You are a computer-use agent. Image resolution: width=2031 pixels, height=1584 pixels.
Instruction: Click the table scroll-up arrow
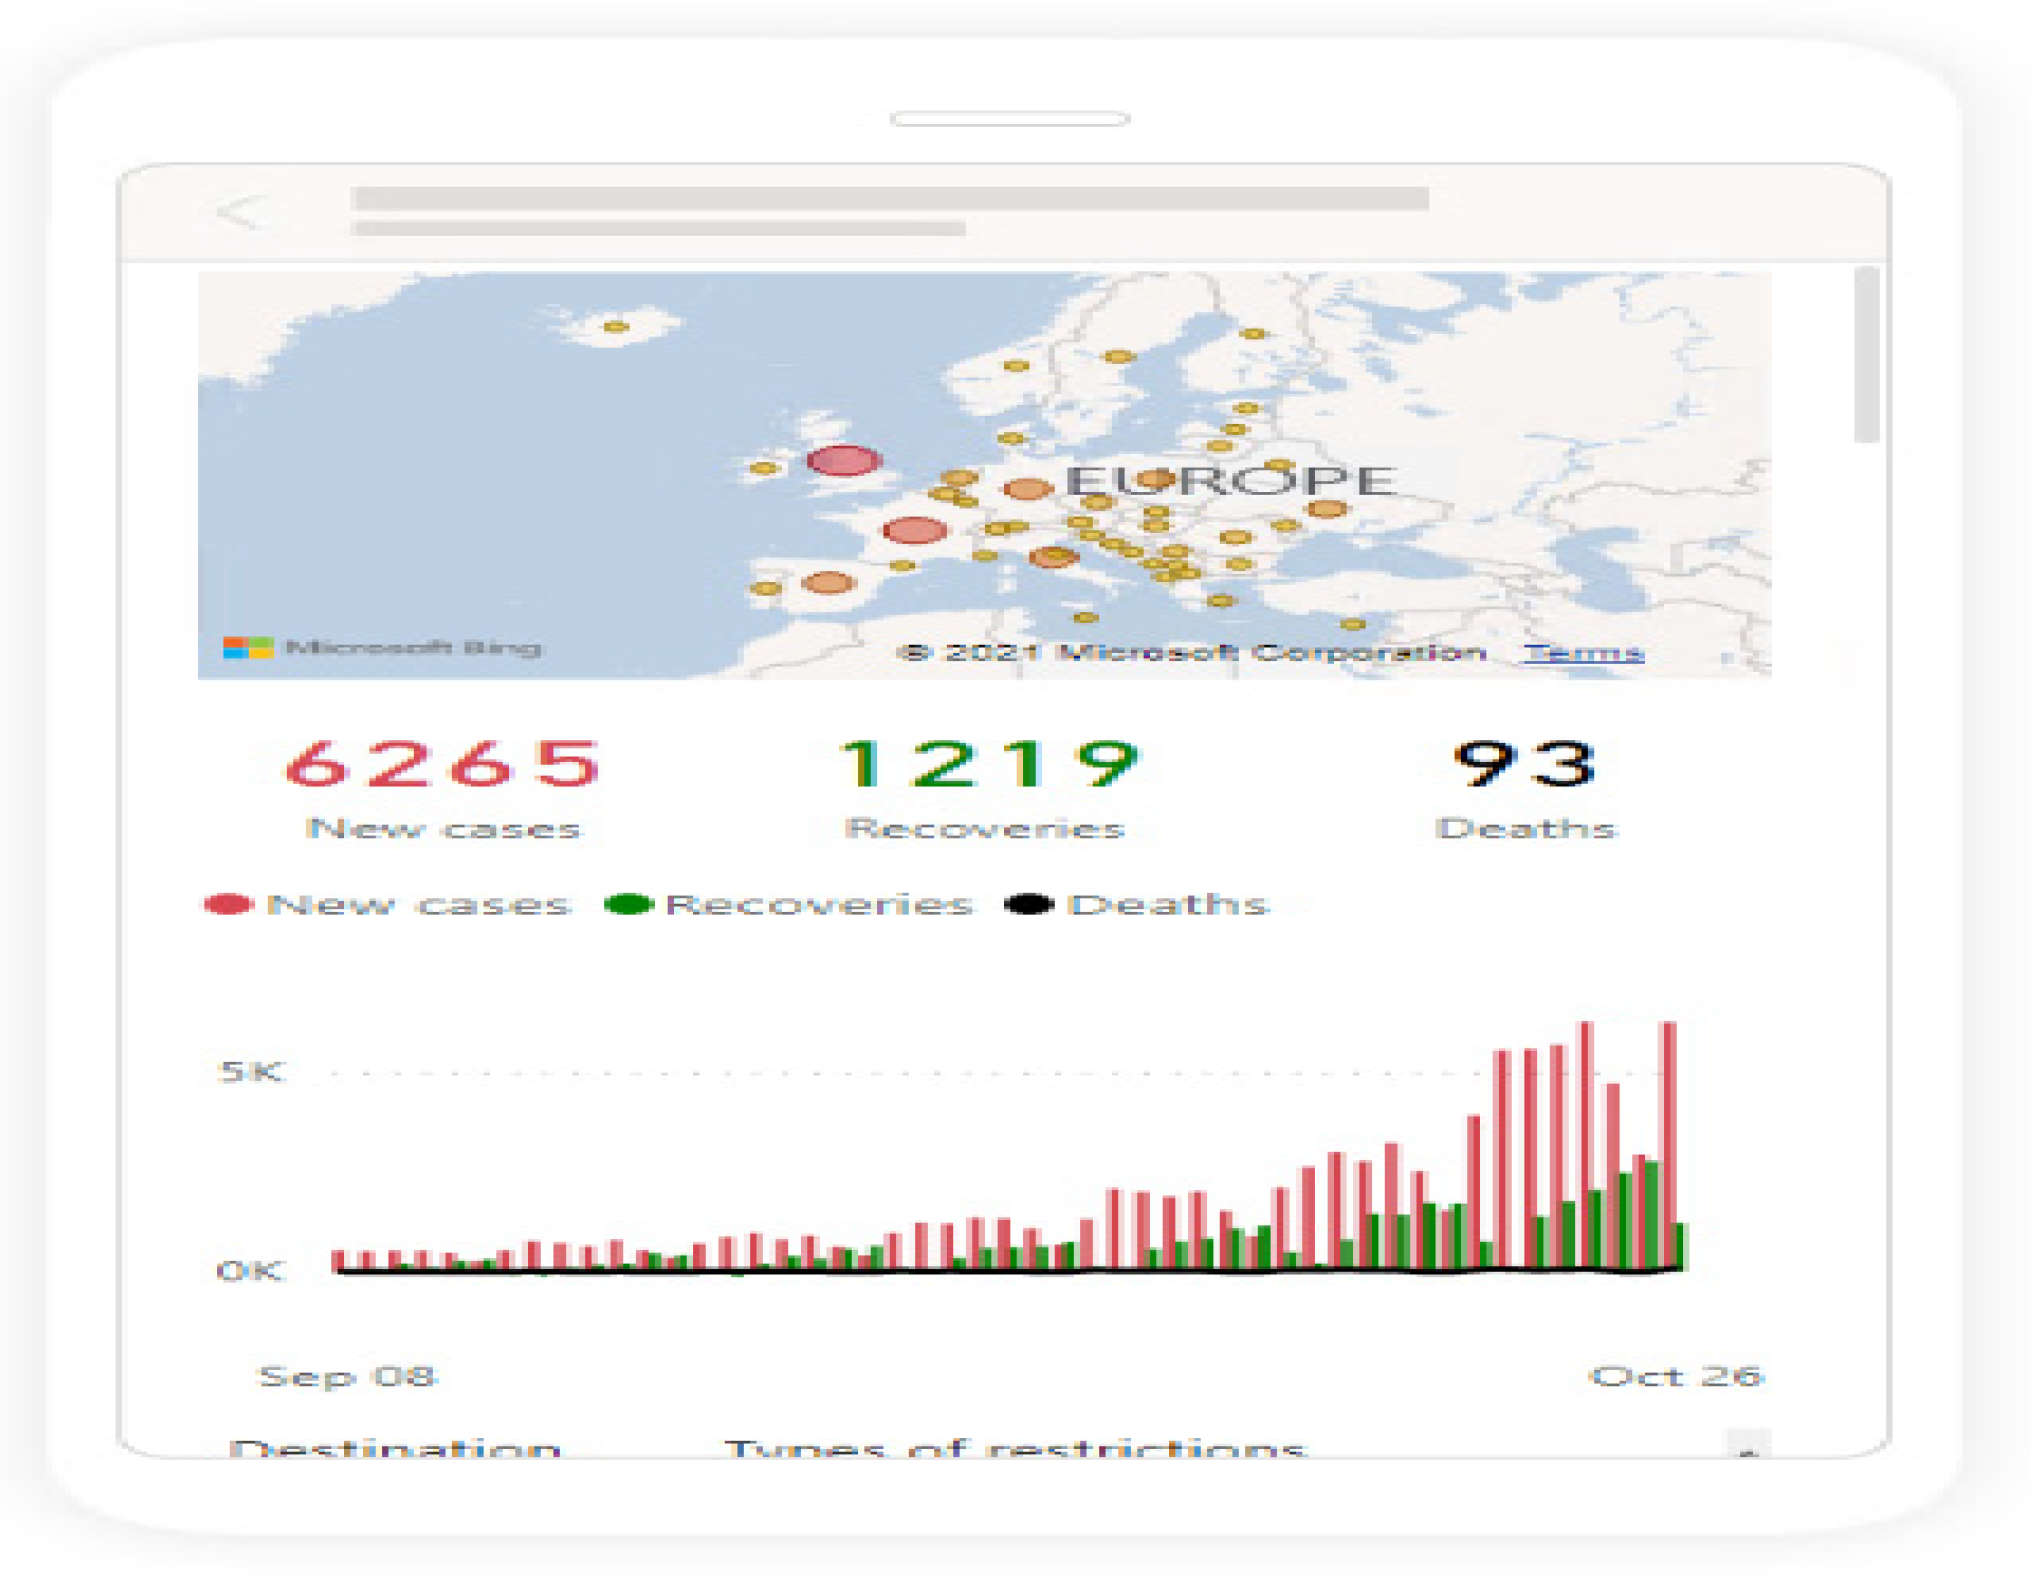point(1748,1448)
